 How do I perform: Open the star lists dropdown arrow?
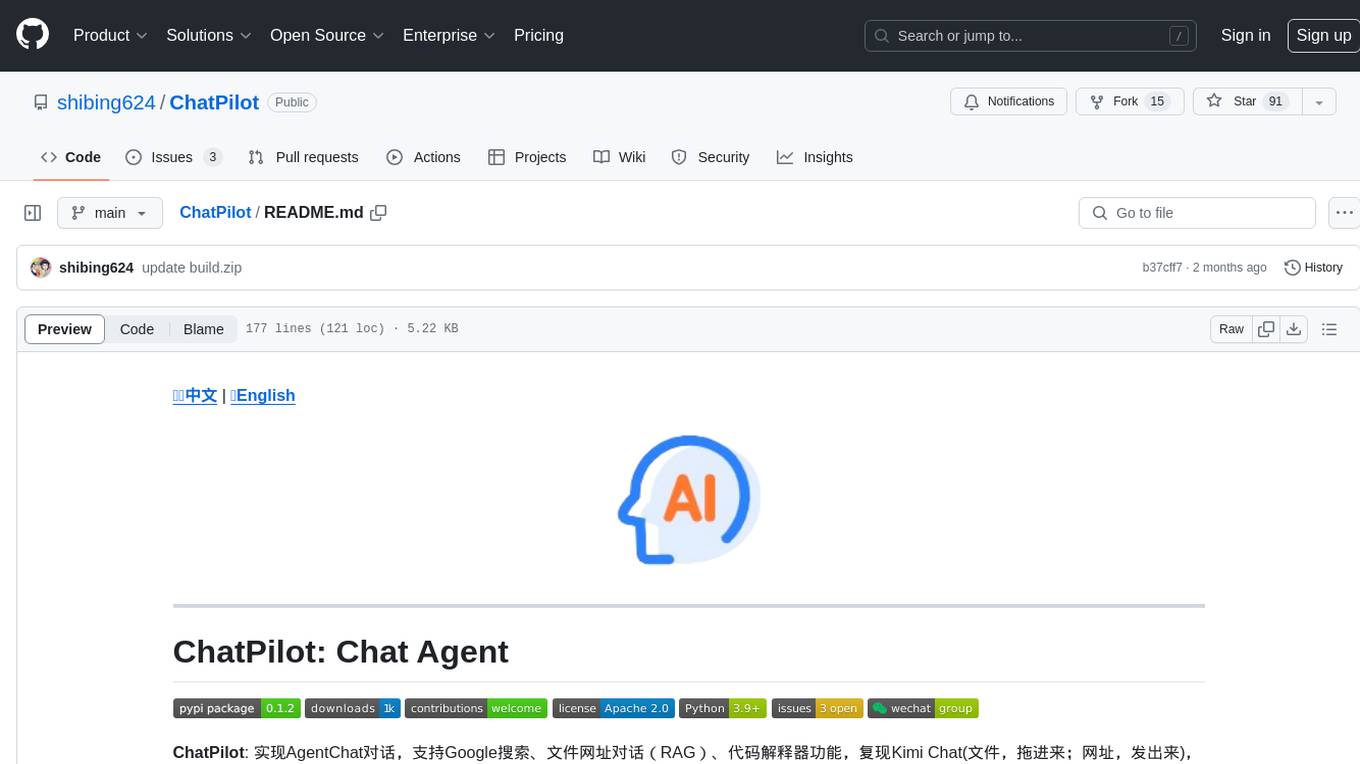1319,102
